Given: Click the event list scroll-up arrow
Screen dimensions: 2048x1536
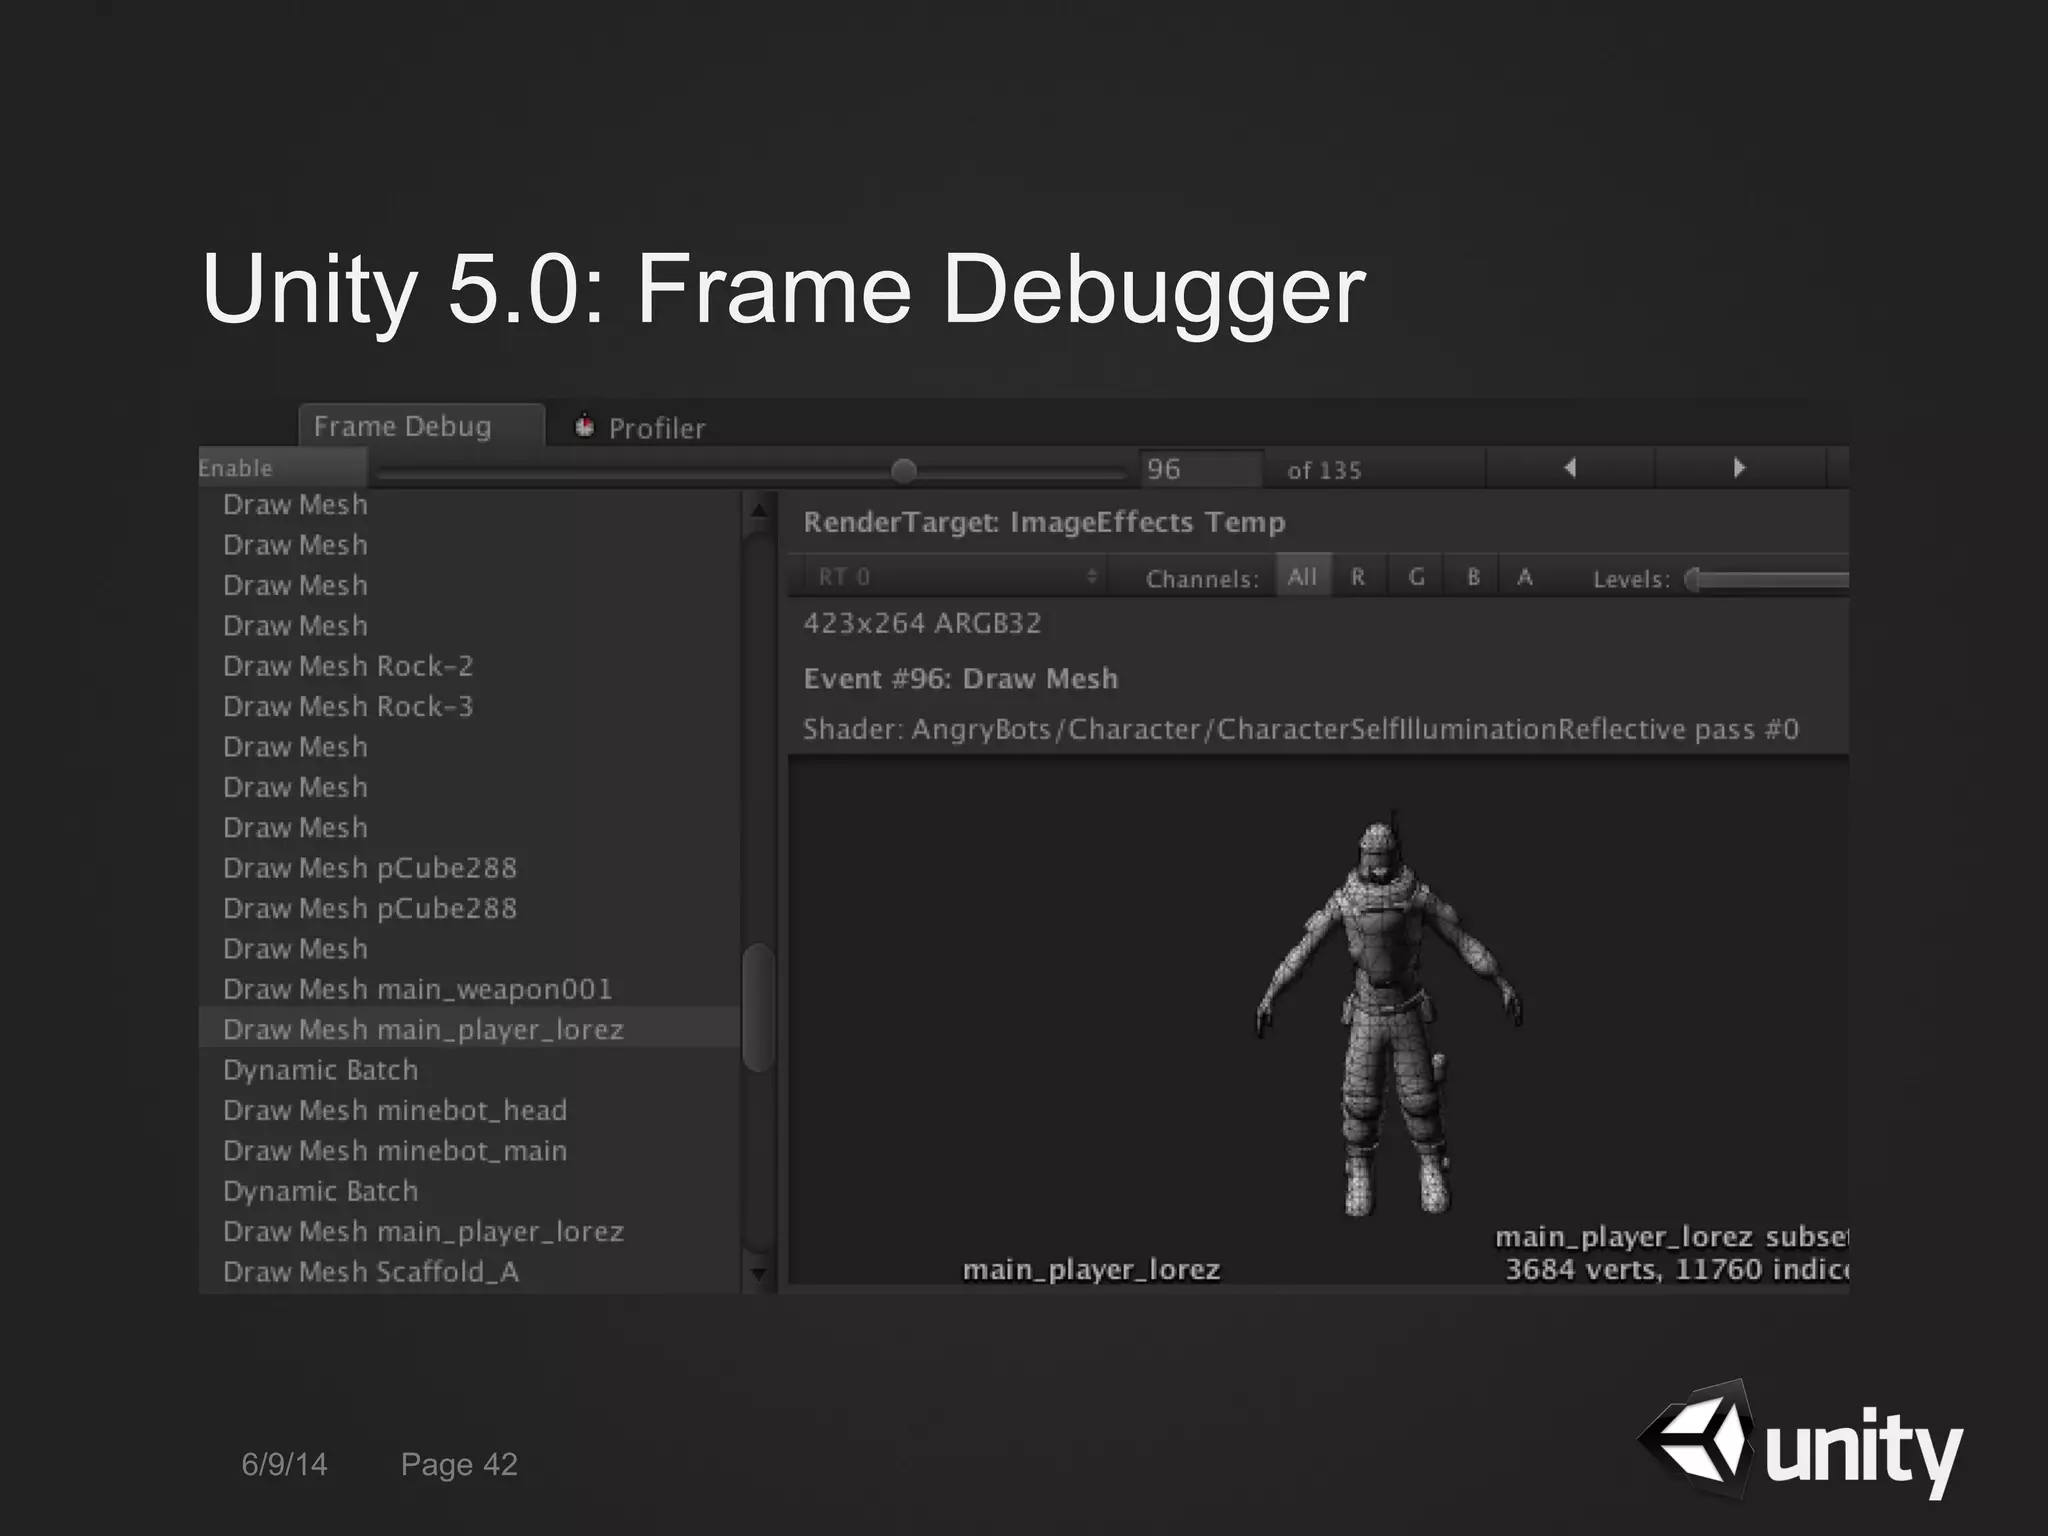Looking at the screenshot, I should pyautogui.click(x=759, y=510).
